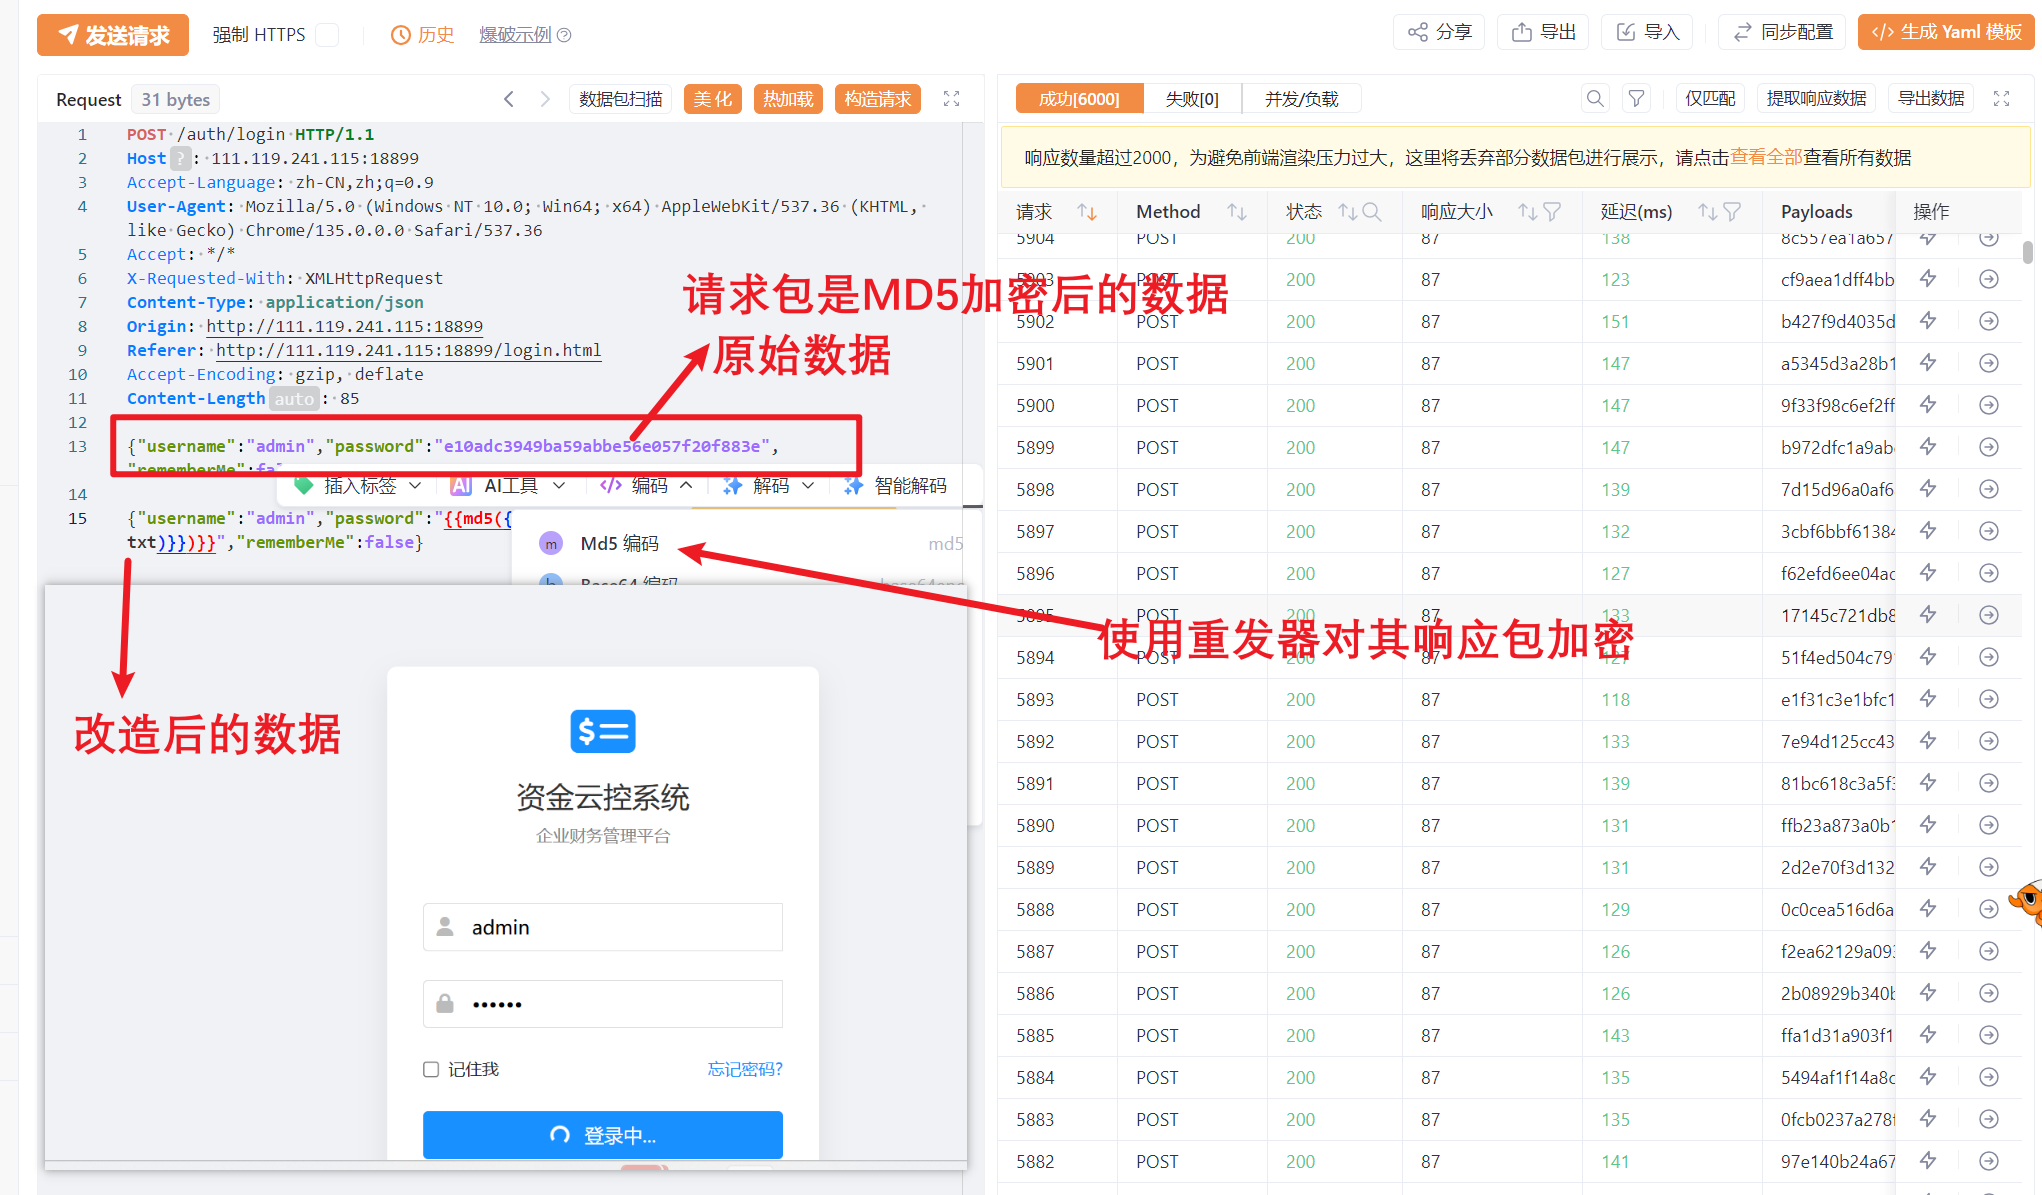This screenshot has height=1195, width=2042.
Task: Click the admin username input field
Action: (602, 927)
